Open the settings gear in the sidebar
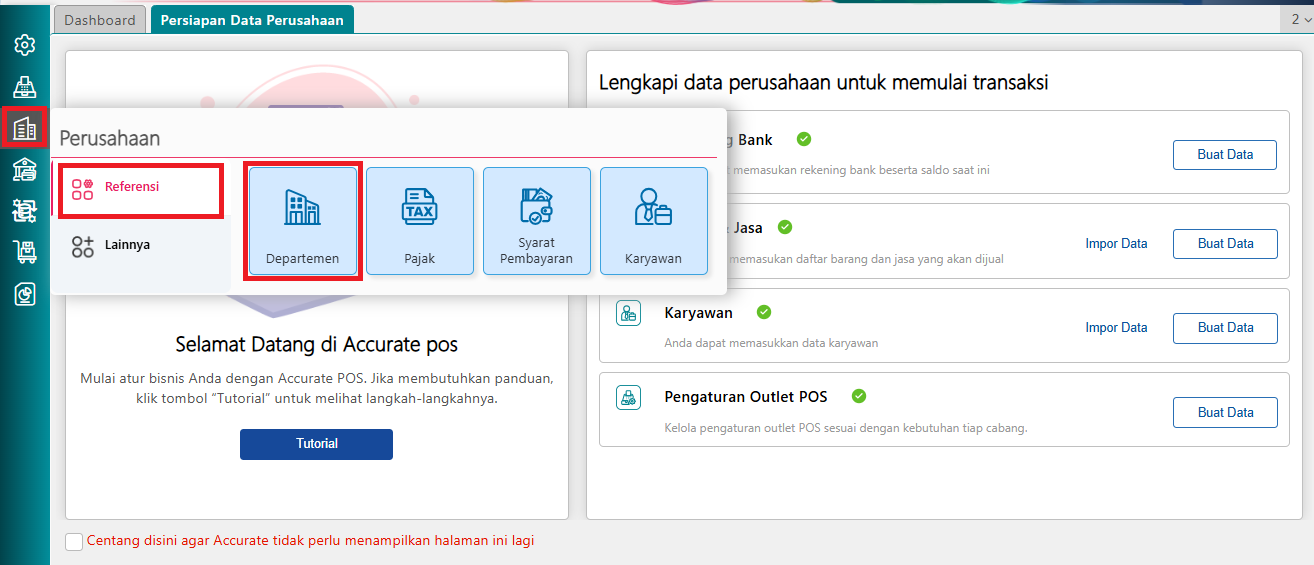1314x565 pixels. click(25, 45)
